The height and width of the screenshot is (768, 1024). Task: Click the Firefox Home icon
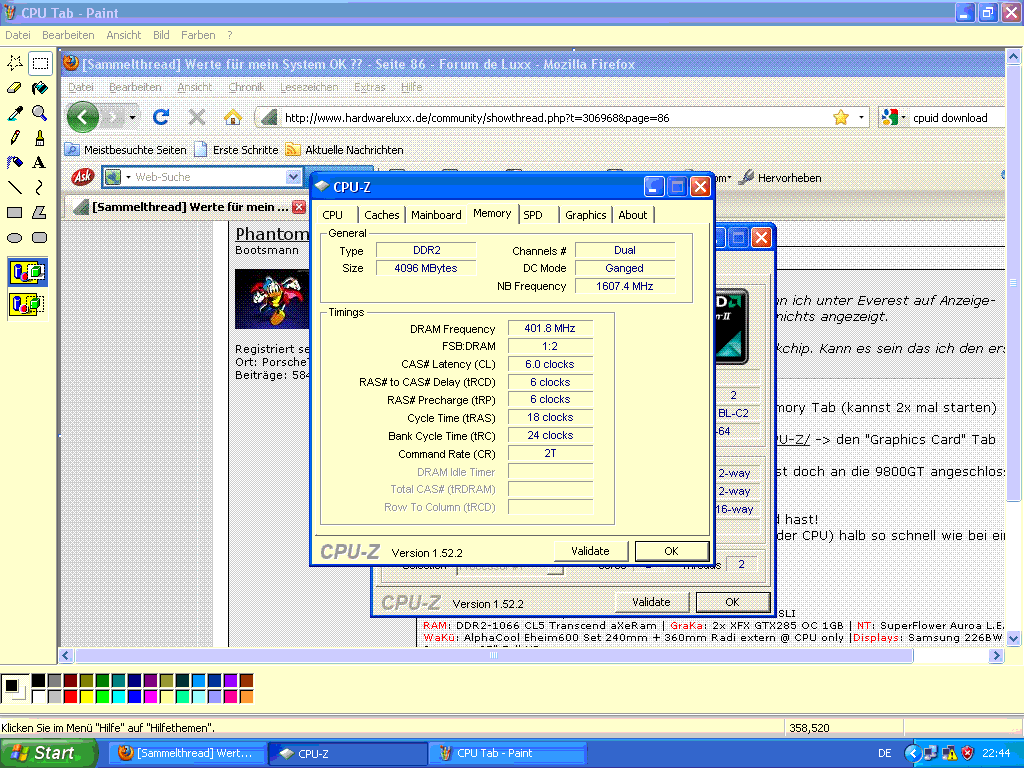tap(232, 118)
